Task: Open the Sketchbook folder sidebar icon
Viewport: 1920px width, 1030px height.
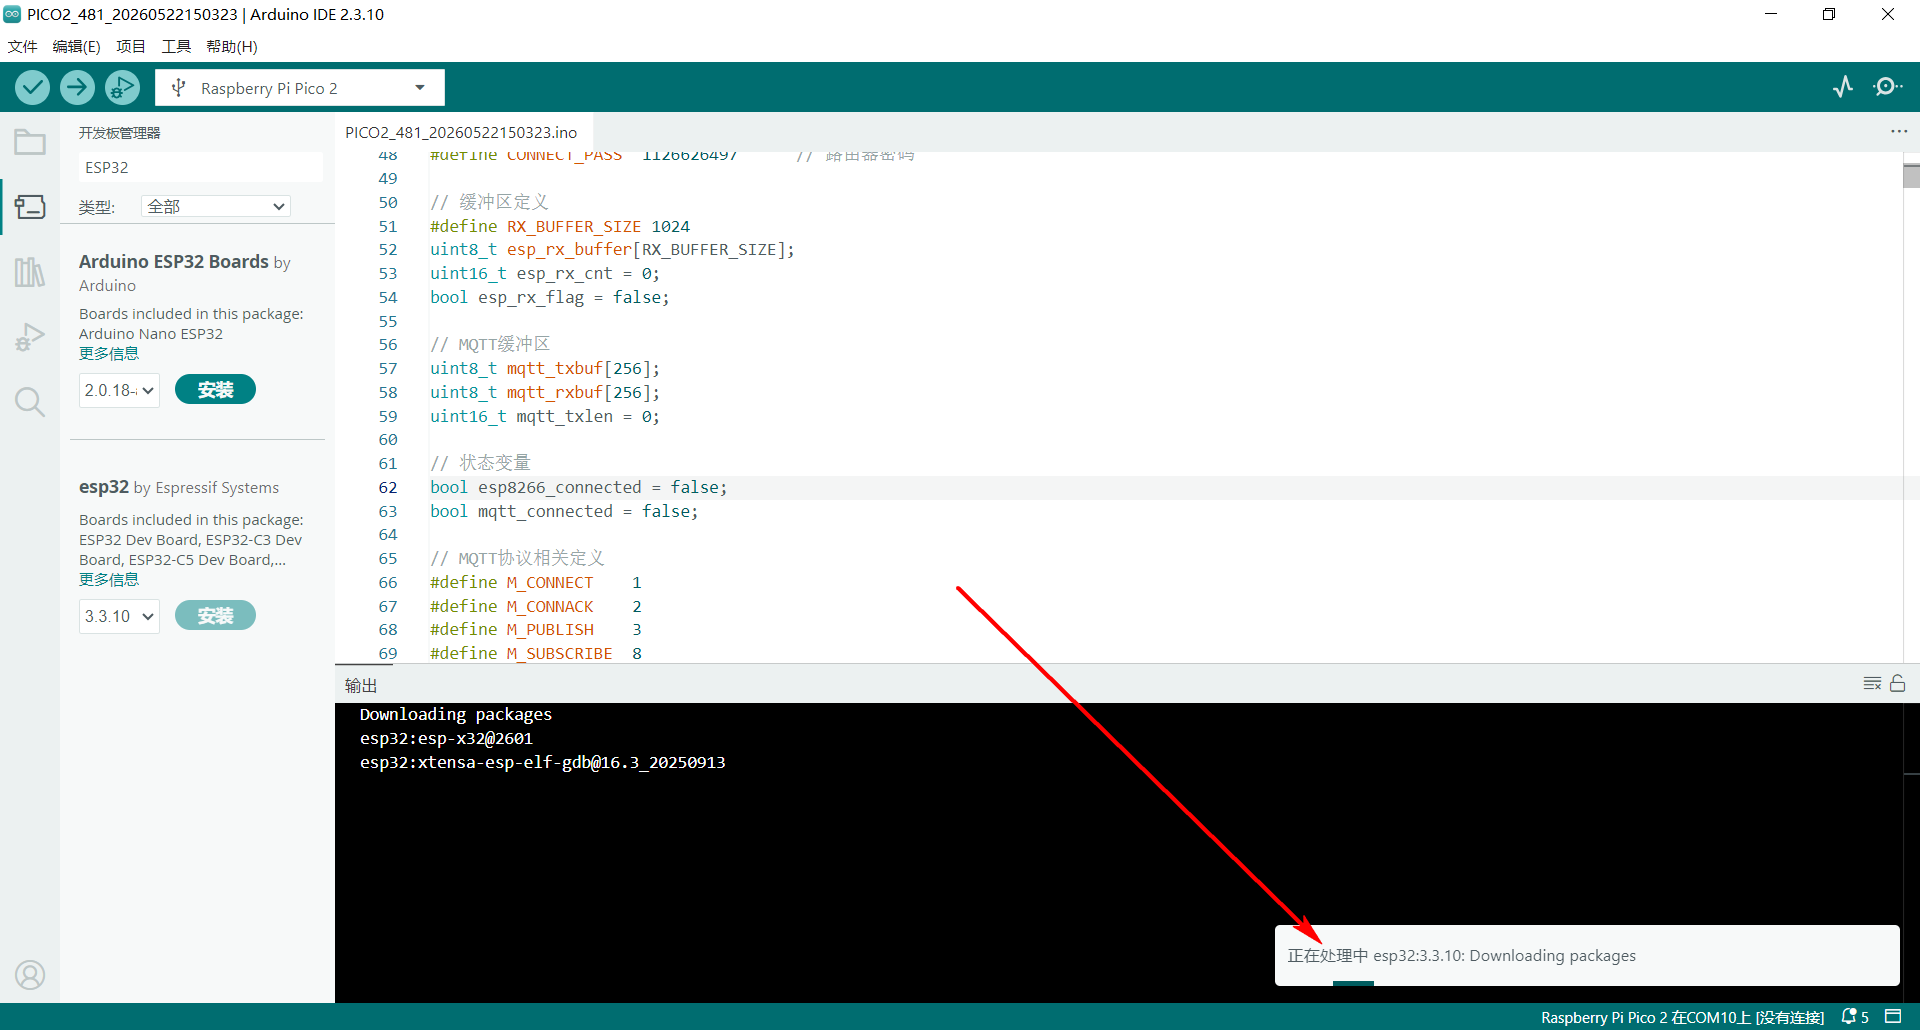Action: [x=30, y=143]
